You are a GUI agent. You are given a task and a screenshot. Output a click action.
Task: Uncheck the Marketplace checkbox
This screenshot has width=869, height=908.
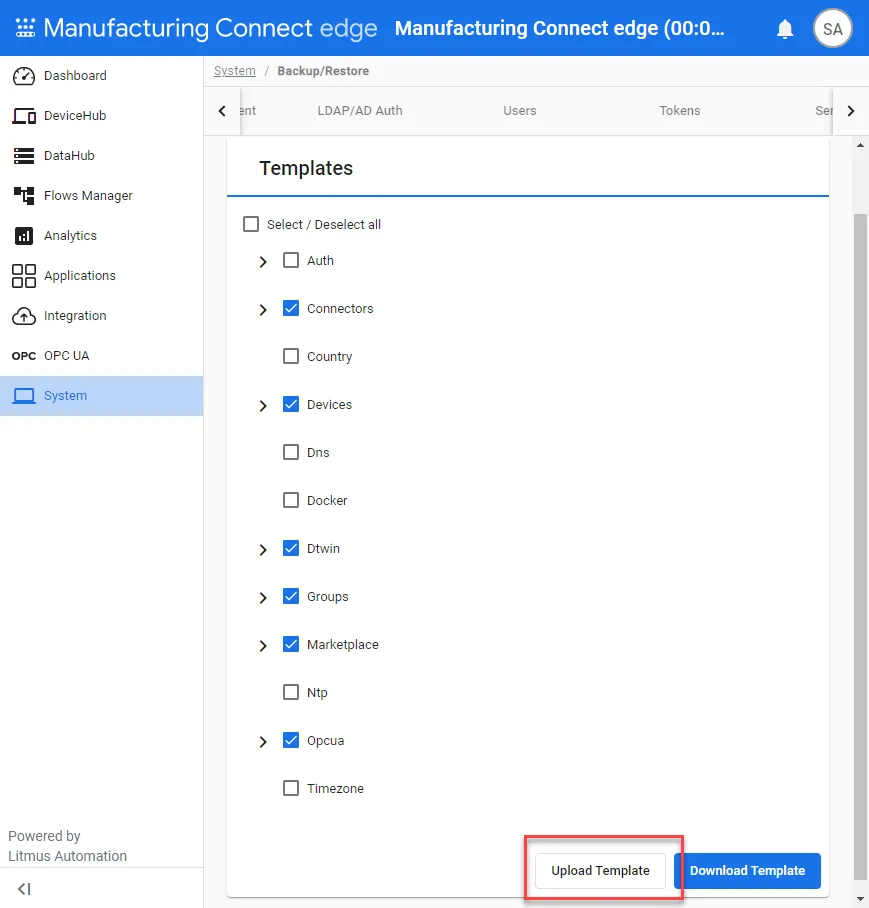[291, 644]
